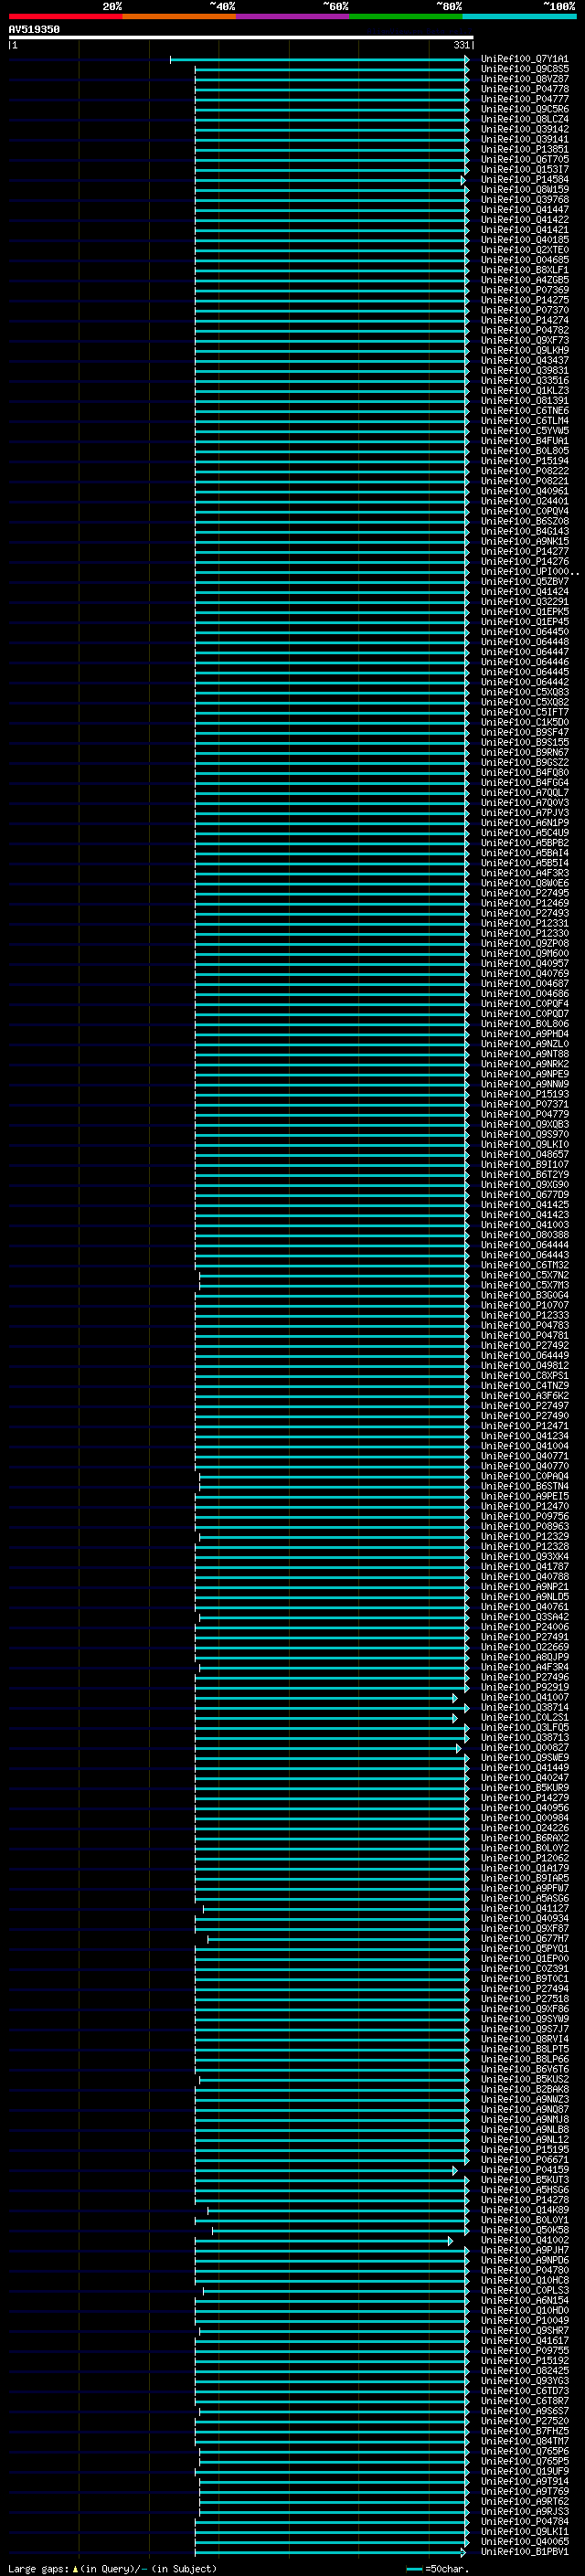Click the red 20% identity legend segment

[66, 16]
